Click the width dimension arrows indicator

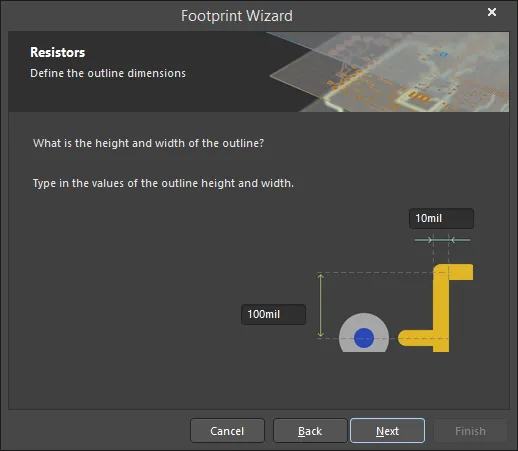click(x=442, y=240)
